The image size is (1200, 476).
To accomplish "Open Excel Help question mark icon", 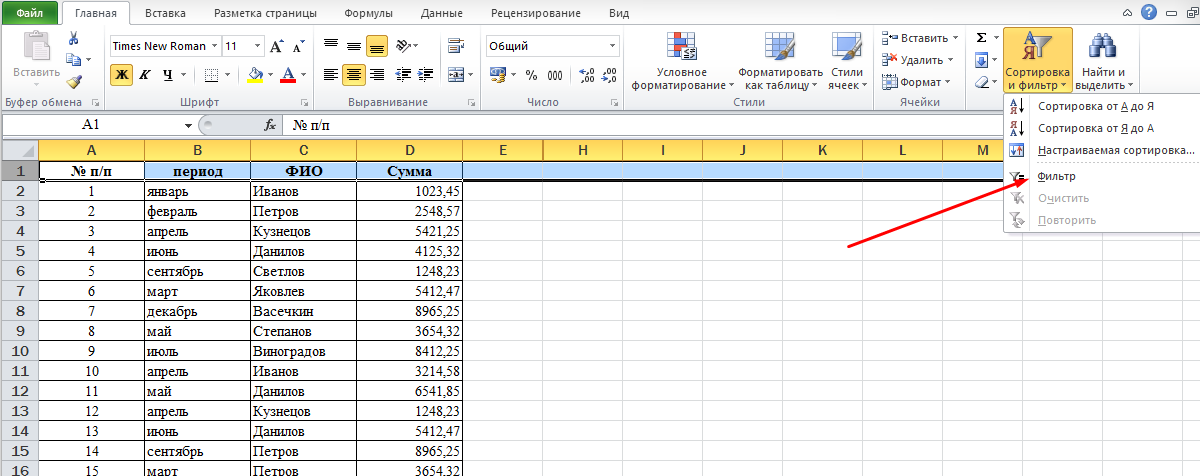I will coord(1148,12).
